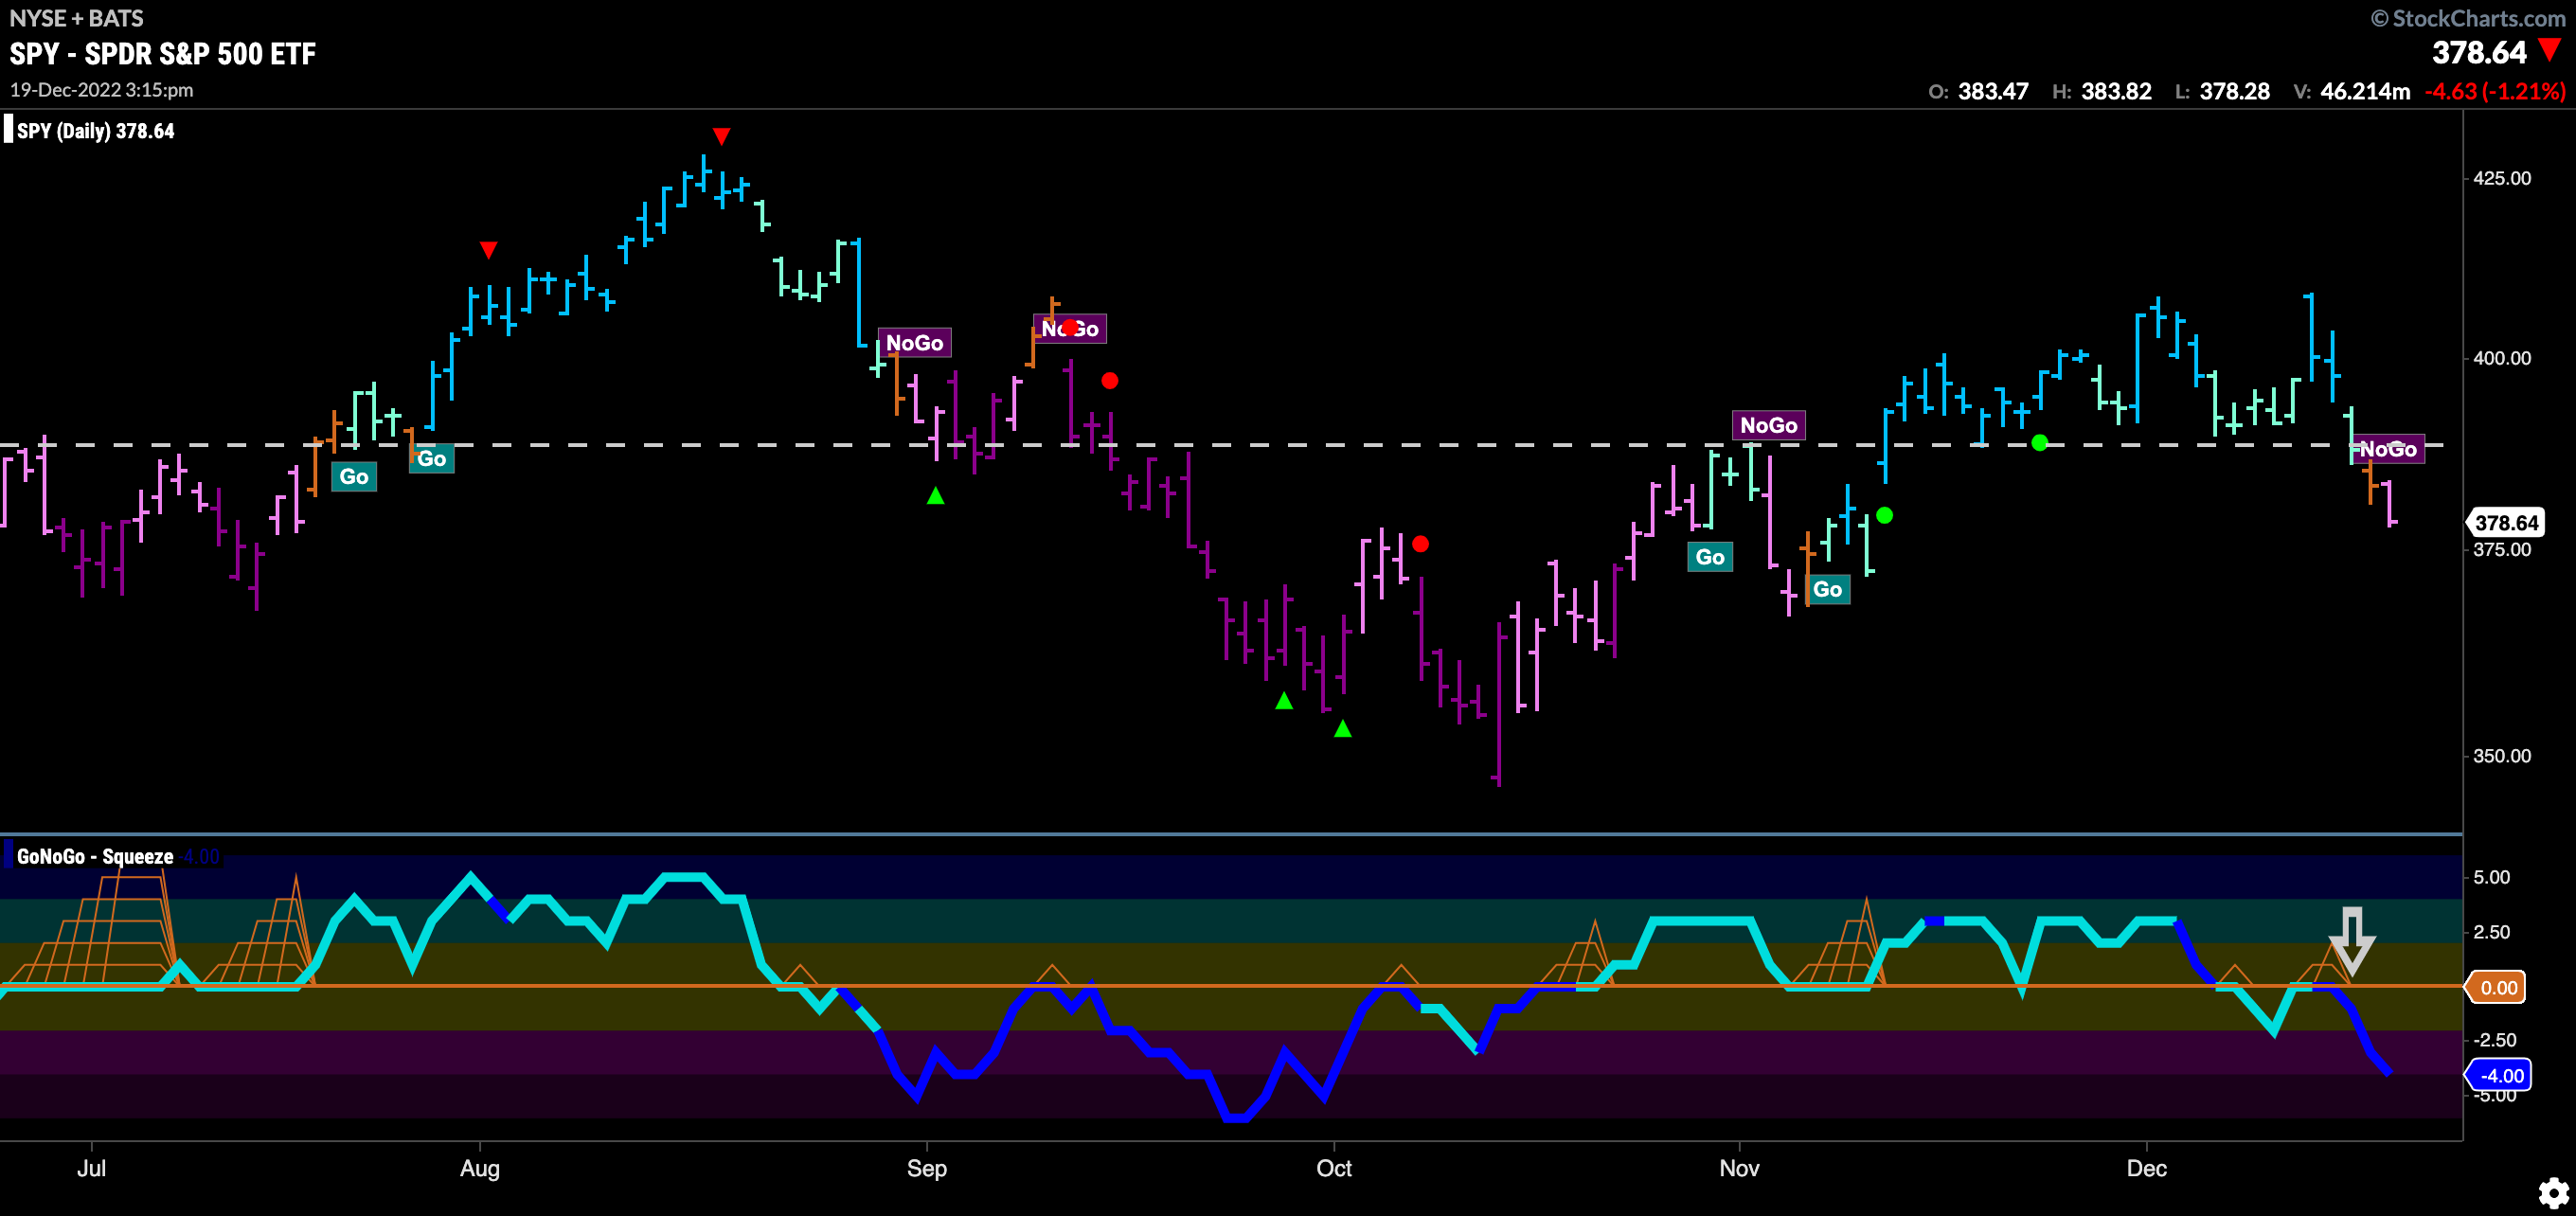Screen dimensions: 2576x1216
Task: Click the green triangle marker below early September bars
Action: point(935,495)
